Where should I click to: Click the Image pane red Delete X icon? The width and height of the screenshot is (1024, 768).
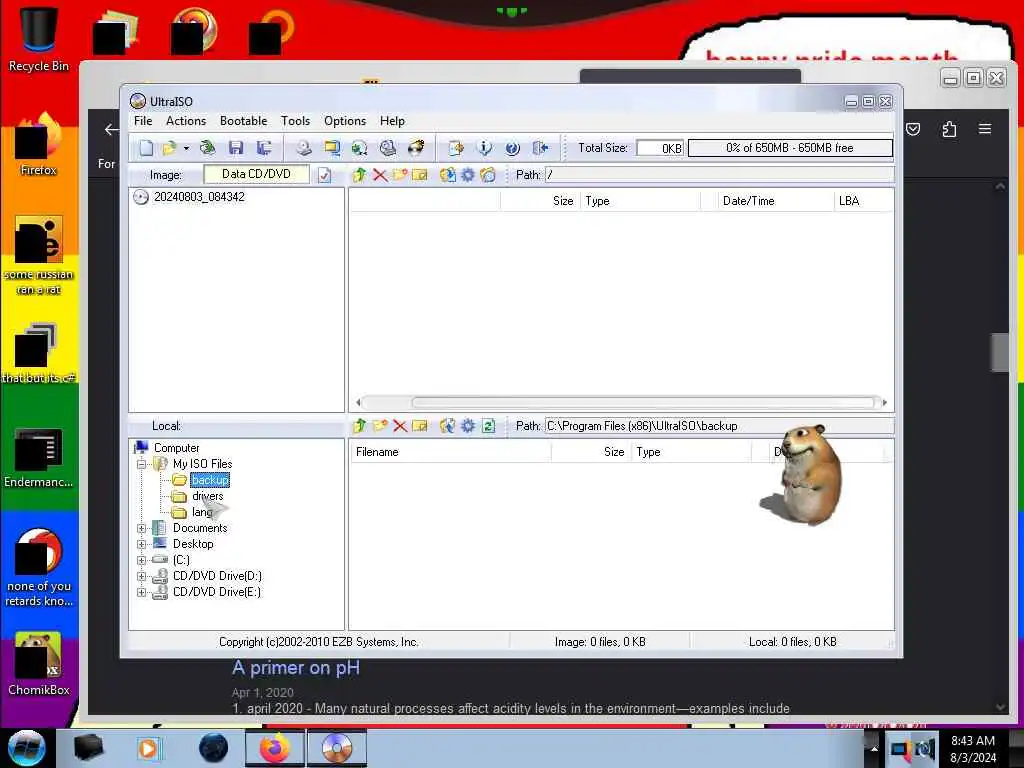379,175
